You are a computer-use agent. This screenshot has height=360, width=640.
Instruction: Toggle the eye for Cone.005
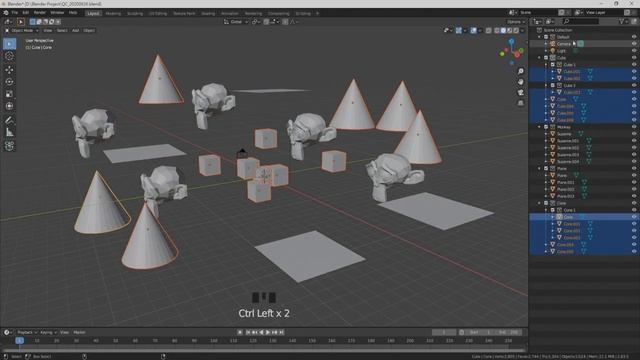coord(634,251)
